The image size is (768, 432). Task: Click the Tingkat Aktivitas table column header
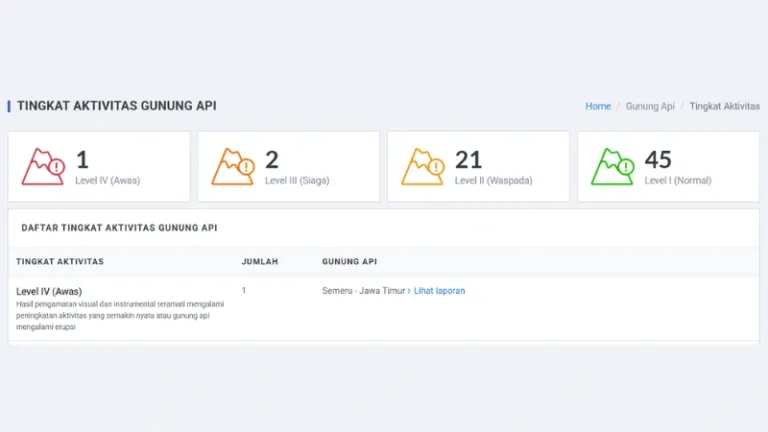coord(60,262)
